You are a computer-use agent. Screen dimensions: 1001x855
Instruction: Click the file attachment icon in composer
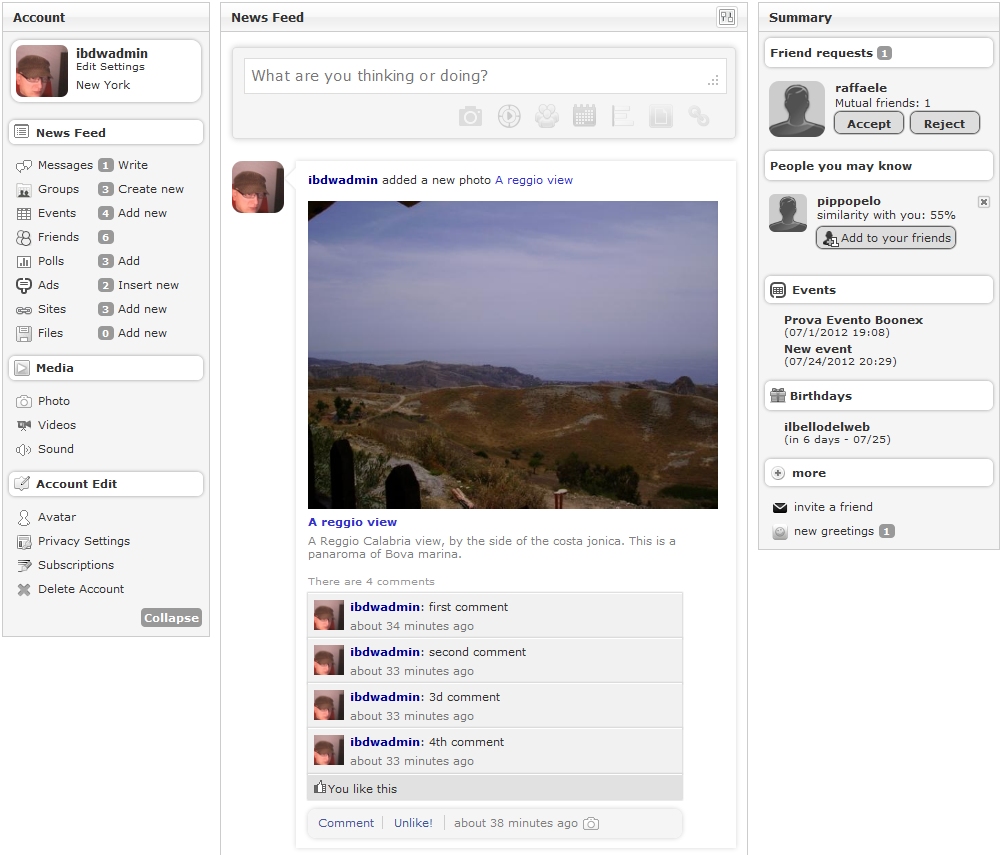[660, 117]
